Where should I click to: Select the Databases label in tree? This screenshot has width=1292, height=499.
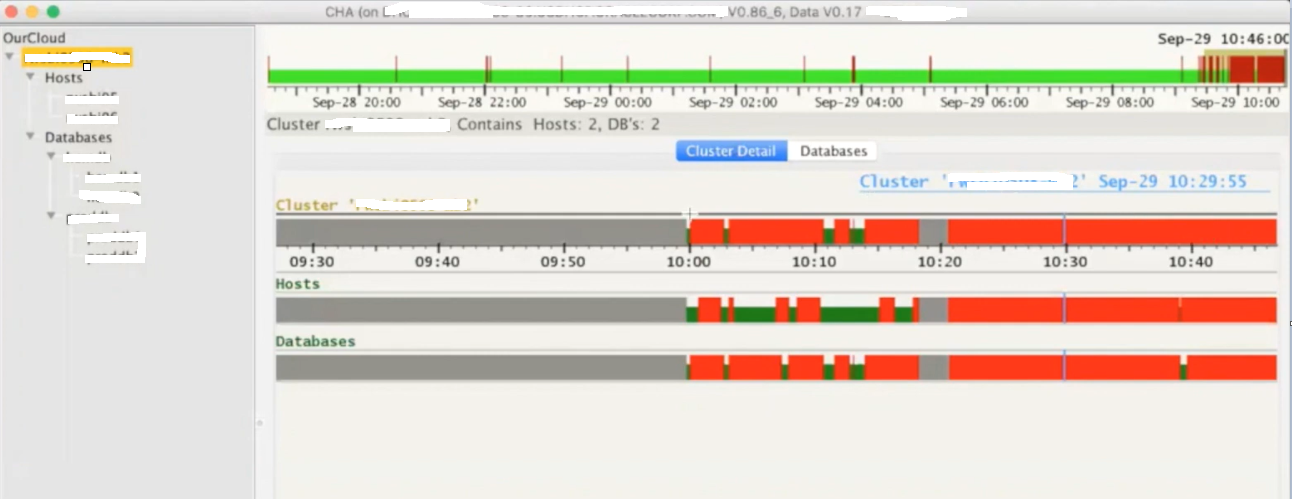click(x=78, y=137)
